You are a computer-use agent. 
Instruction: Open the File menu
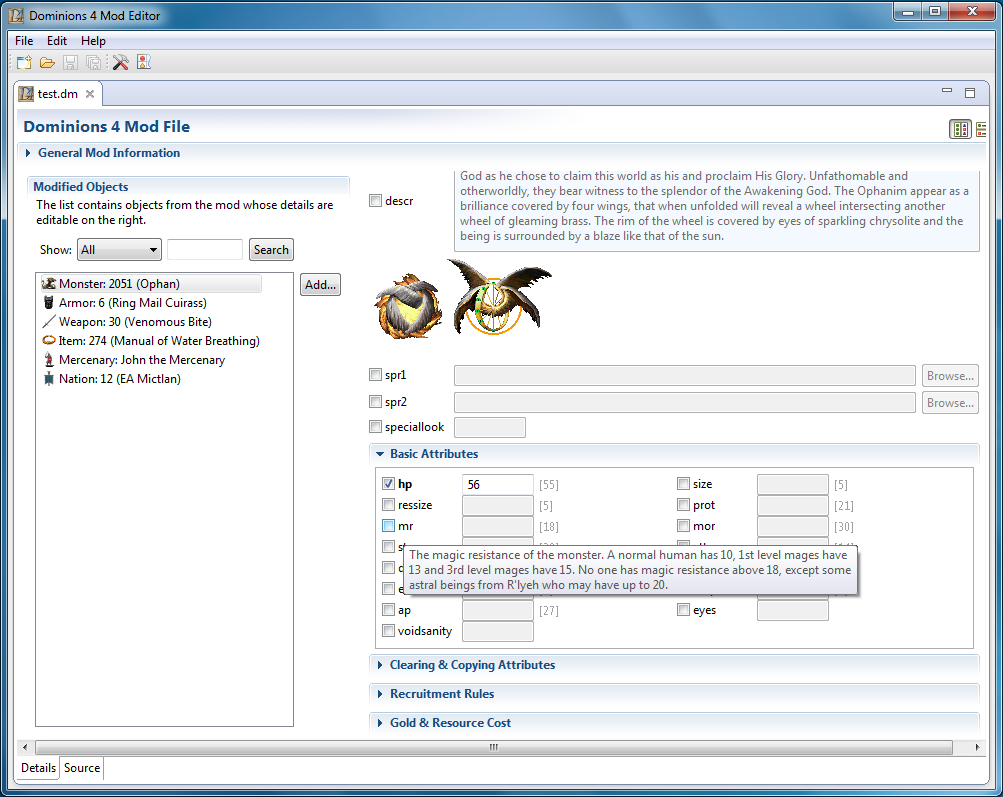point(24,41)
